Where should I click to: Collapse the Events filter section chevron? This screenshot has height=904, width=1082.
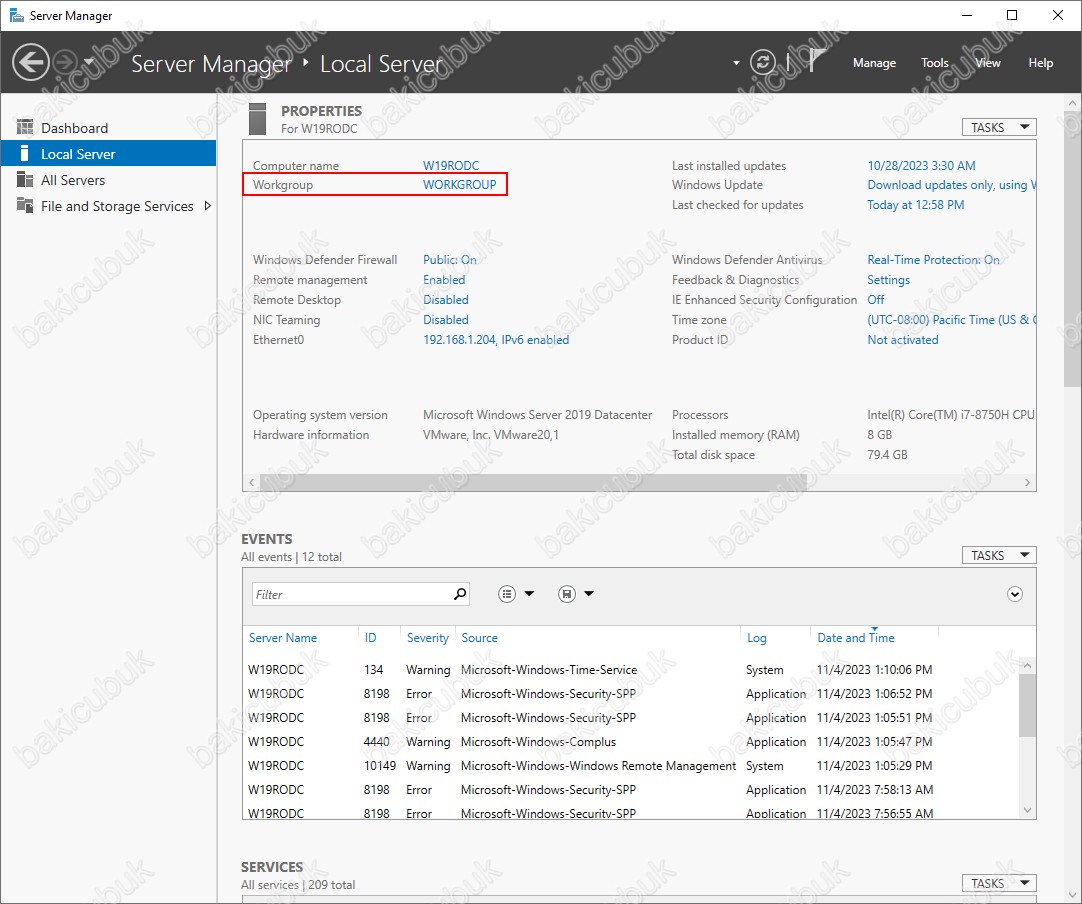1014,594
